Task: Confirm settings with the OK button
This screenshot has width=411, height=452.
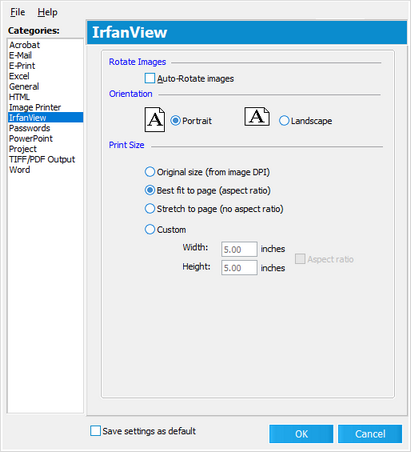Action: 301,434
